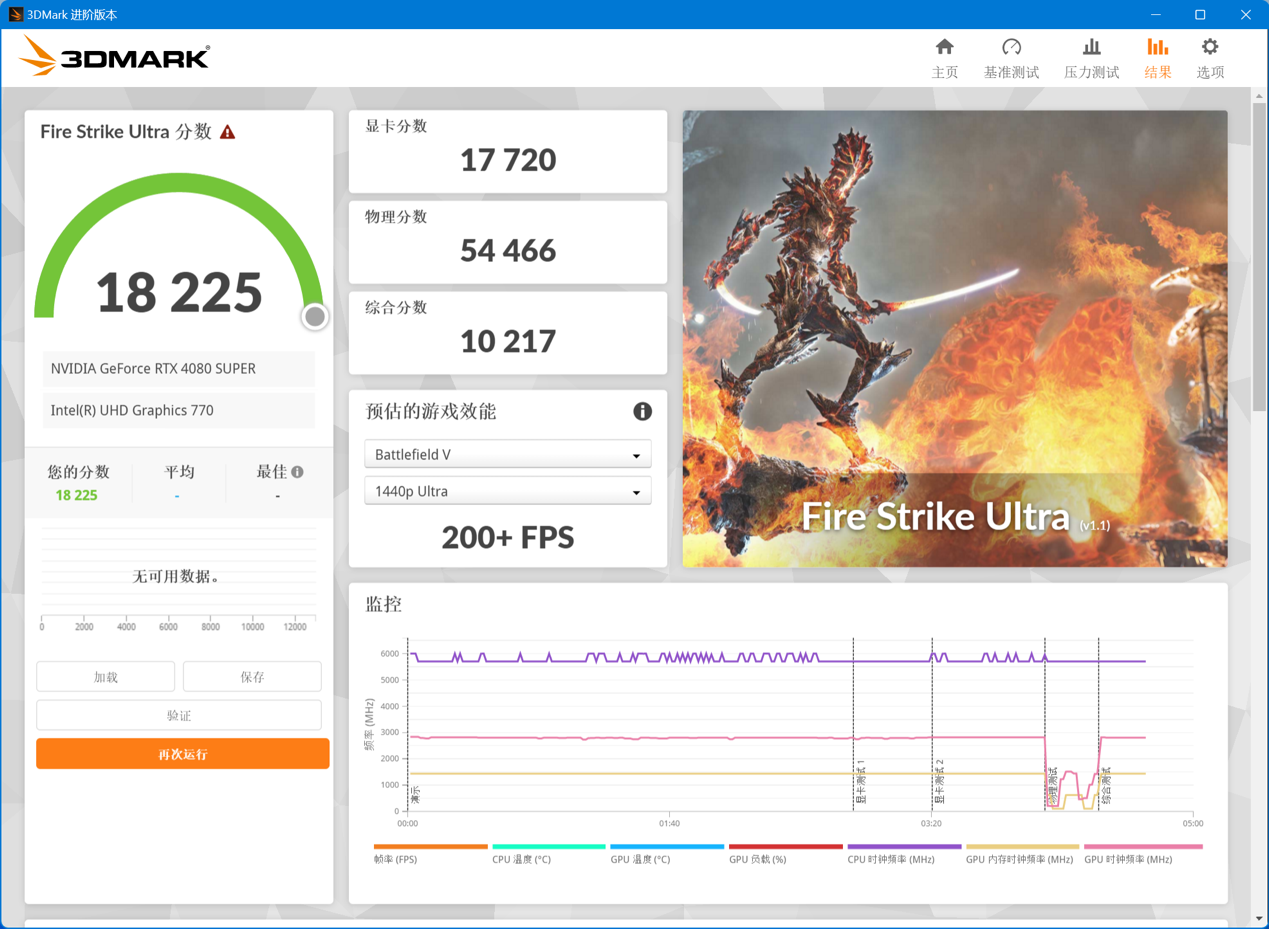Open stress testing via the 压力测试 bar-chart icon
The width and height of the screenshot is (1269, 929).
pos(1091,46)
